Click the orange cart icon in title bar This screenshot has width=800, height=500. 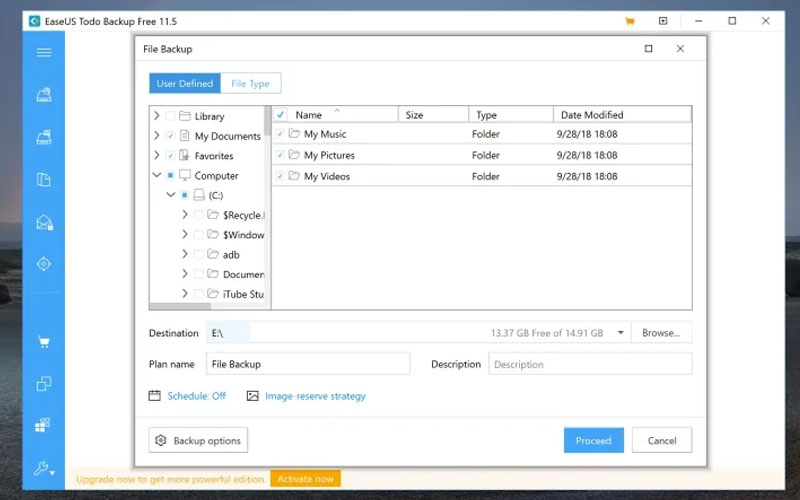coord(630,21)
